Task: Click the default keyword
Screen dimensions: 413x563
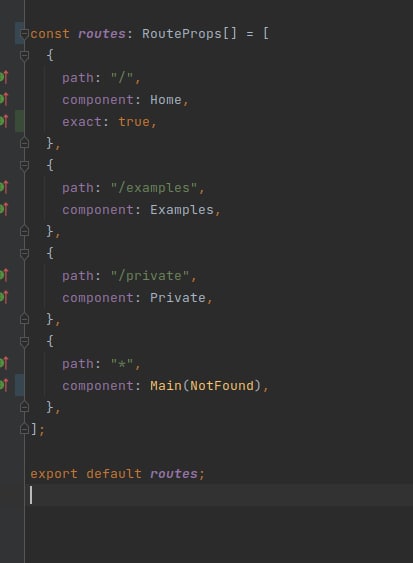Action: [x=114, y=474]
